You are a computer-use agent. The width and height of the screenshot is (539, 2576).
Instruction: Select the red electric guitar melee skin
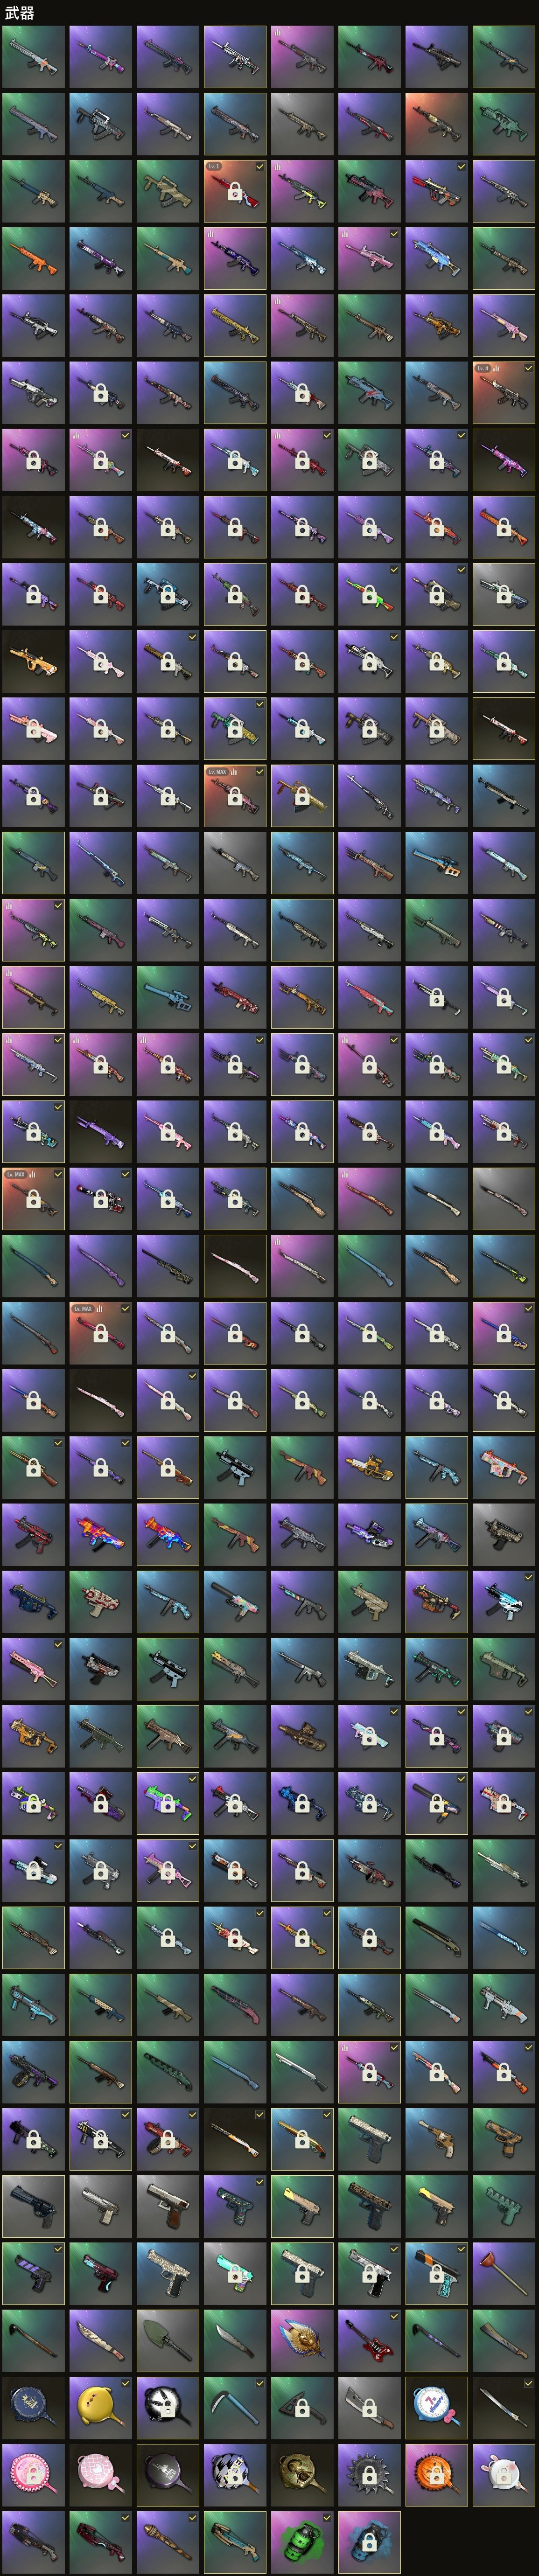point(368,2341)
